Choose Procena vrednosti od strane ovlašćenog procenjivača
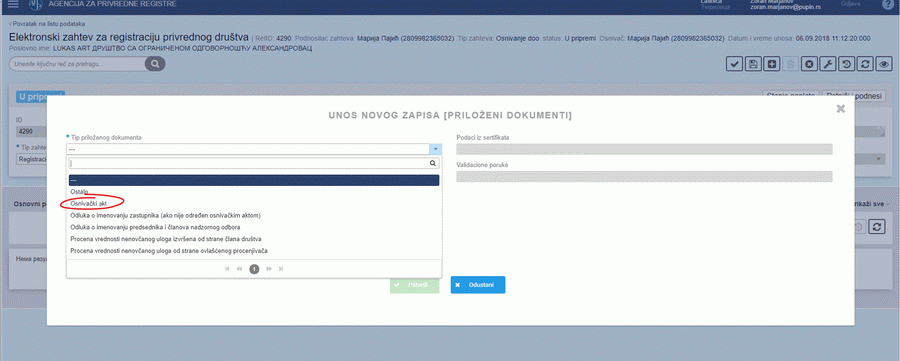Screen dimensions: 900x361 click(x=169, y=251)
